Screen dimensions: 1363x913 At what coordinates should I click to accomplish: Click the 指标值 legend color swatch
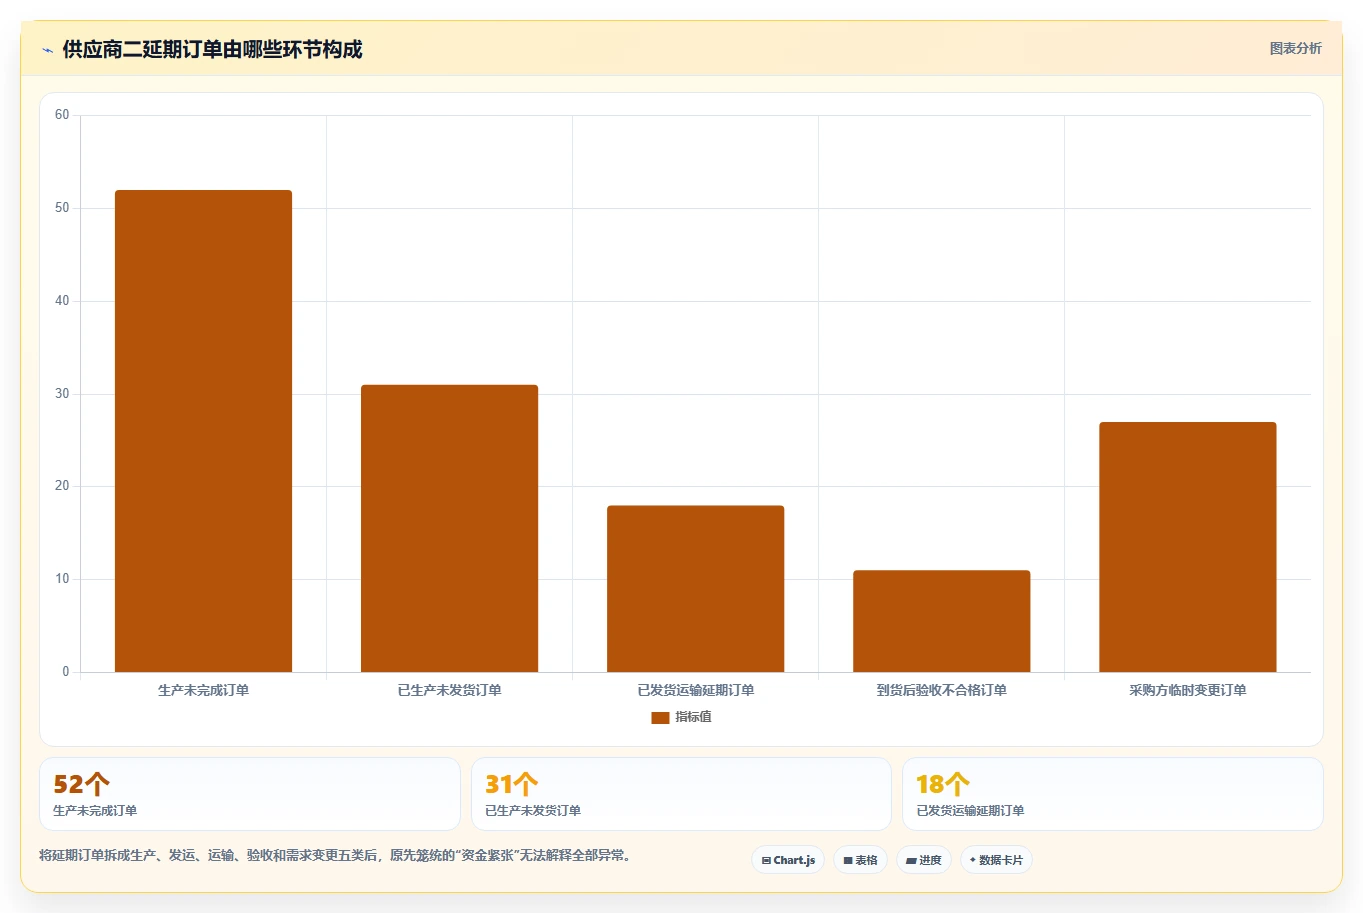click(x=660, y=718)
